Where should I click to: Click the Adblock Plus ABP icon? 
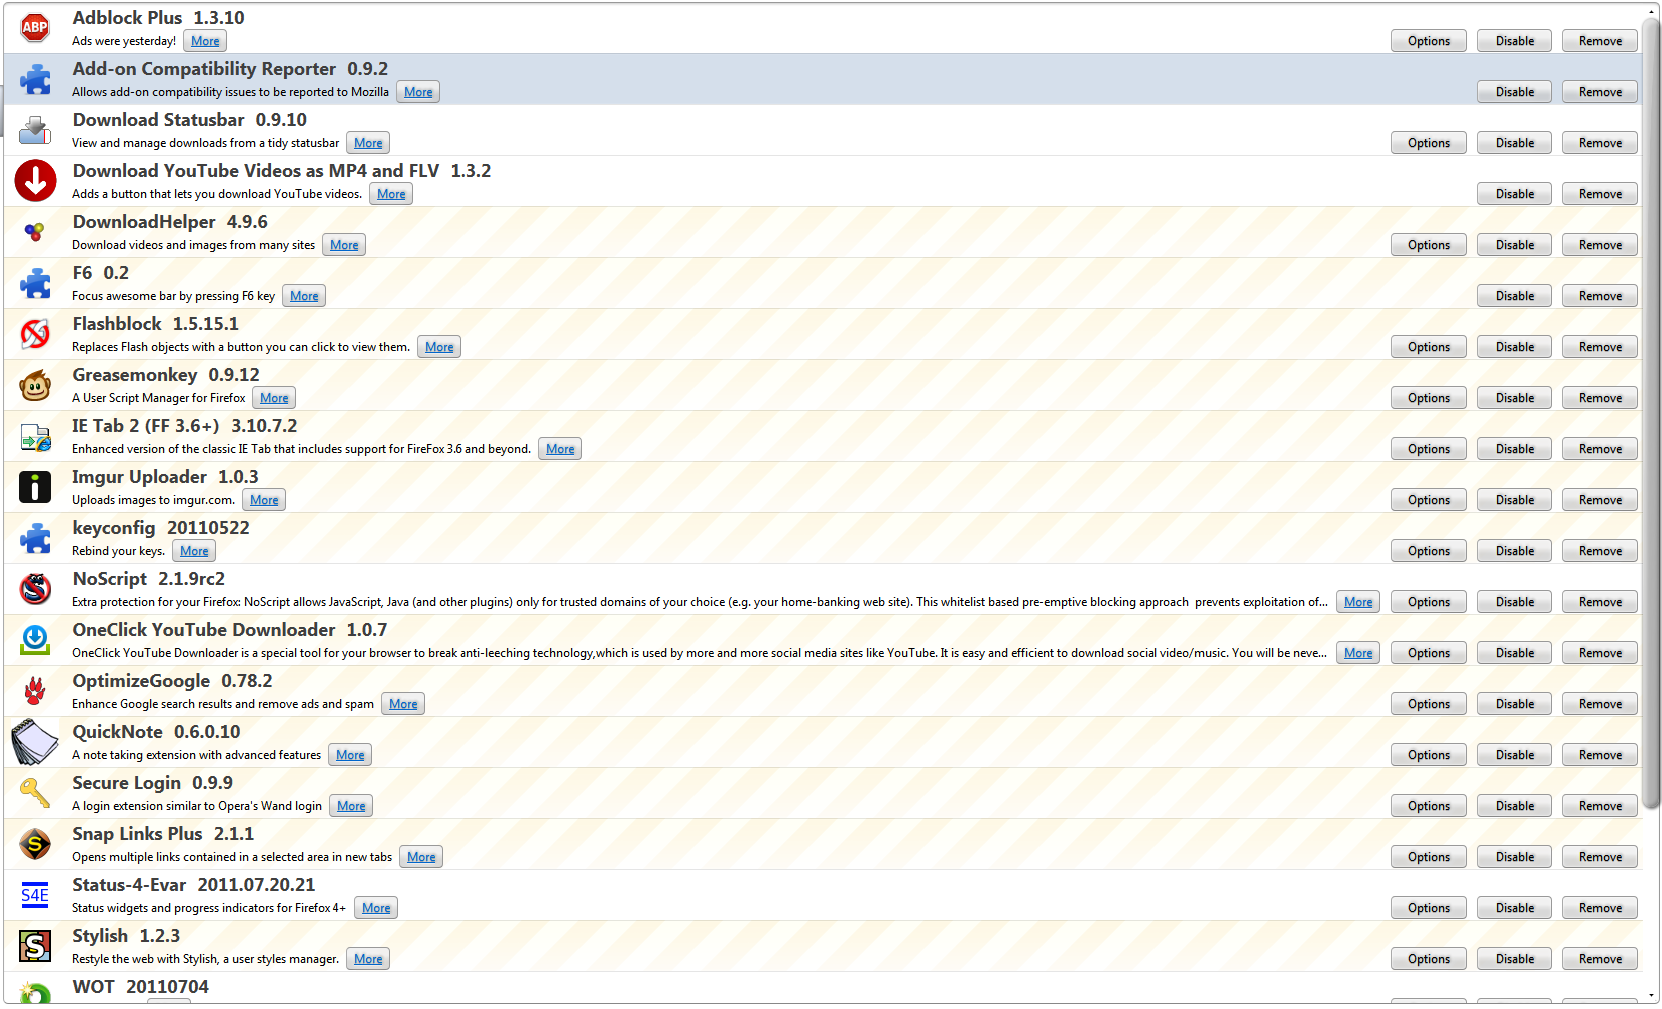point(35,28)
